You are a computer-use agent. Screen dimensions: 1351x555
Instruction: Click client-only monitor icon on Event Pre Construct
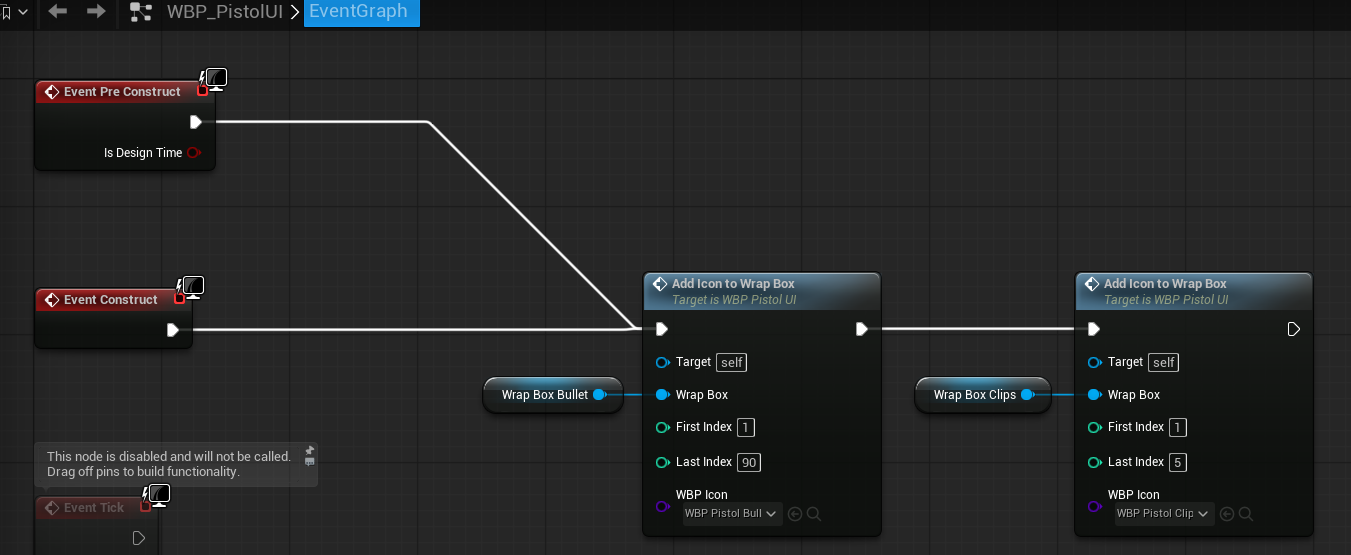[216, 79]
